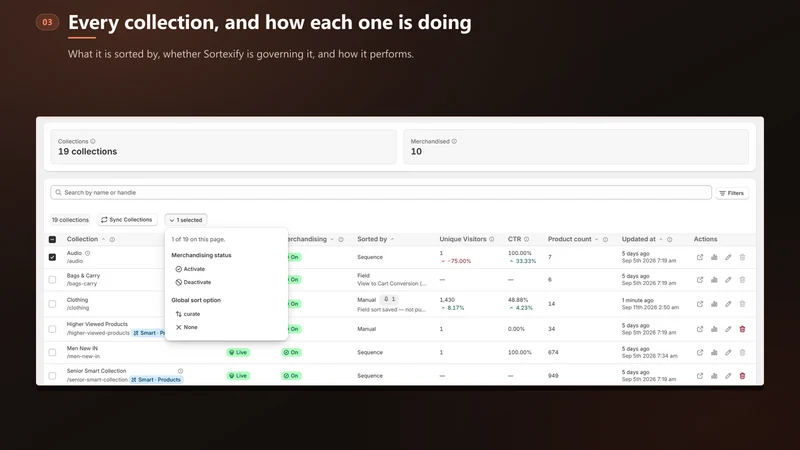This screenshot has width=800, height=450.
Task: Click '48.88%' CTR value
Action: tap(518, 300)
